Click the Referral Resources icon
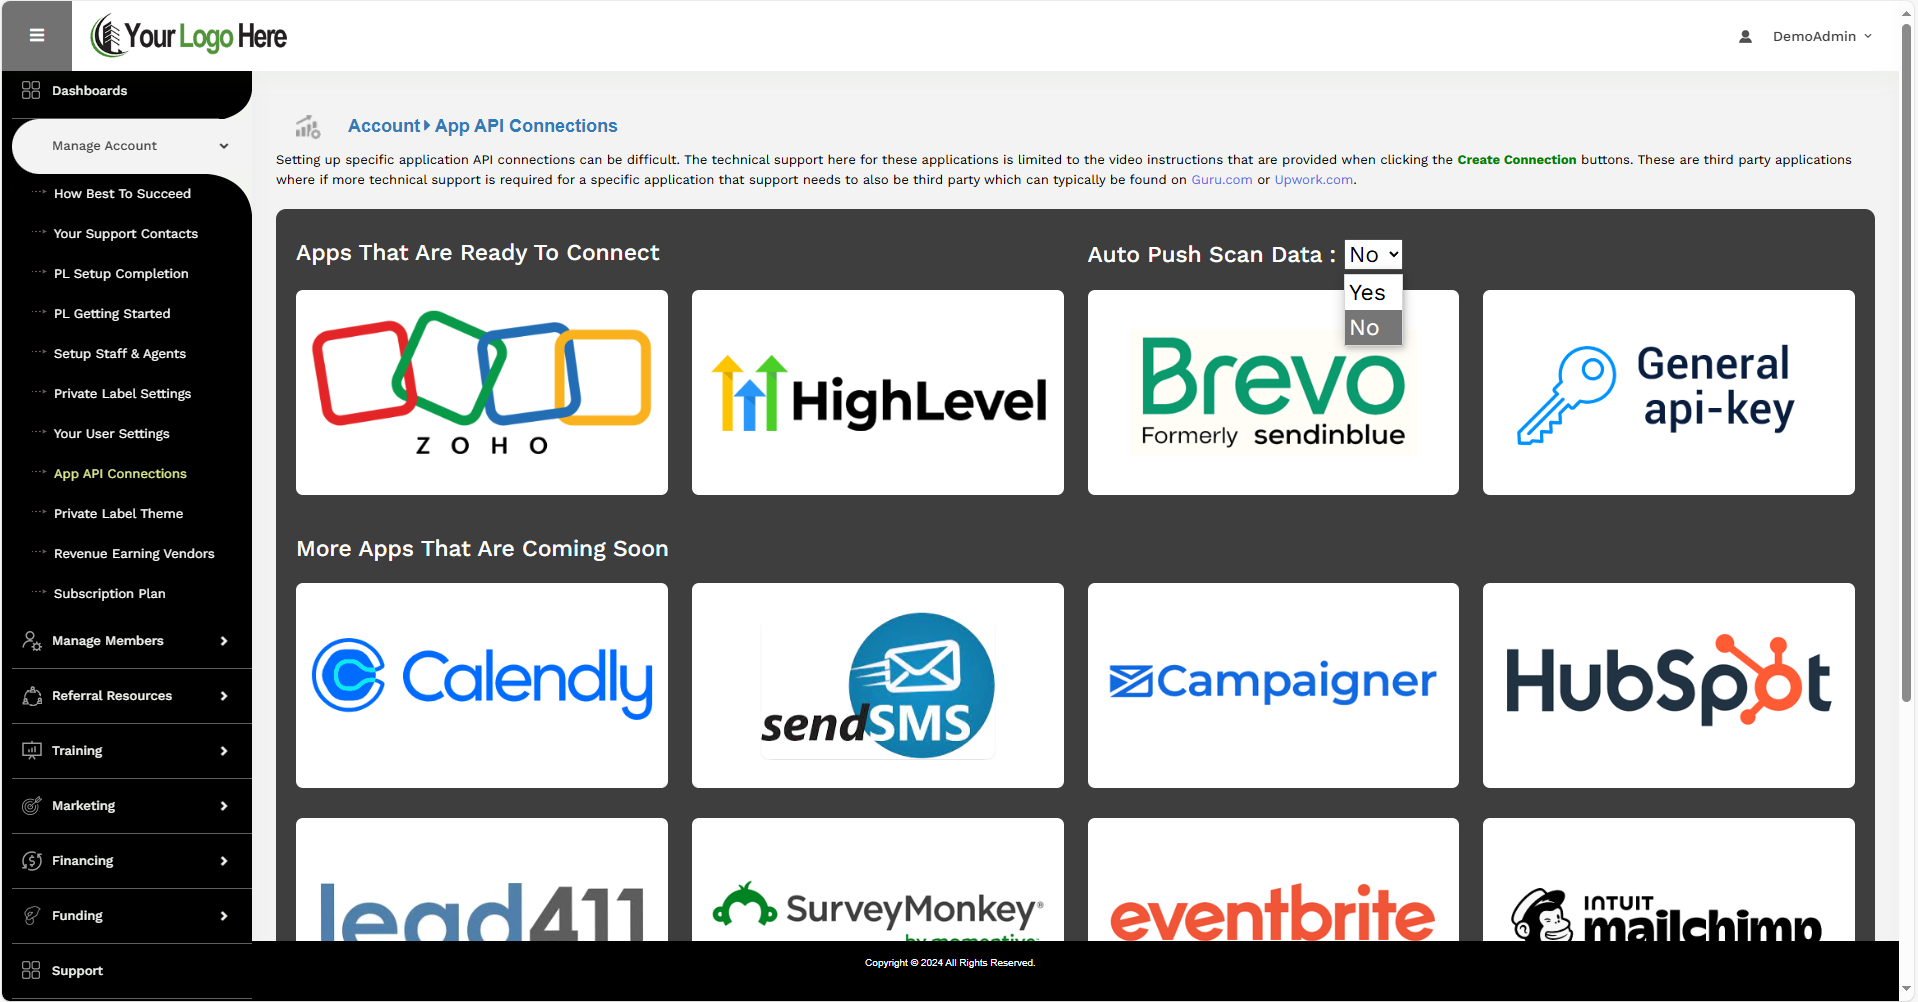This screenshot has height=1002, width=1918. click(32, 696)
